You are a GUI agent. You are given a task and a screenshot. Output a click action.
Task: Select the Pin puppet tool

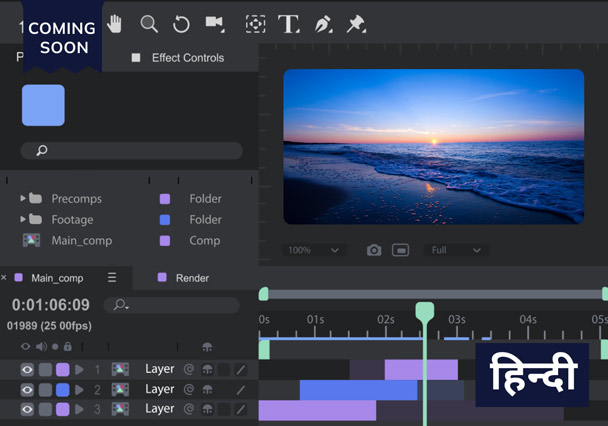[356, 24]
